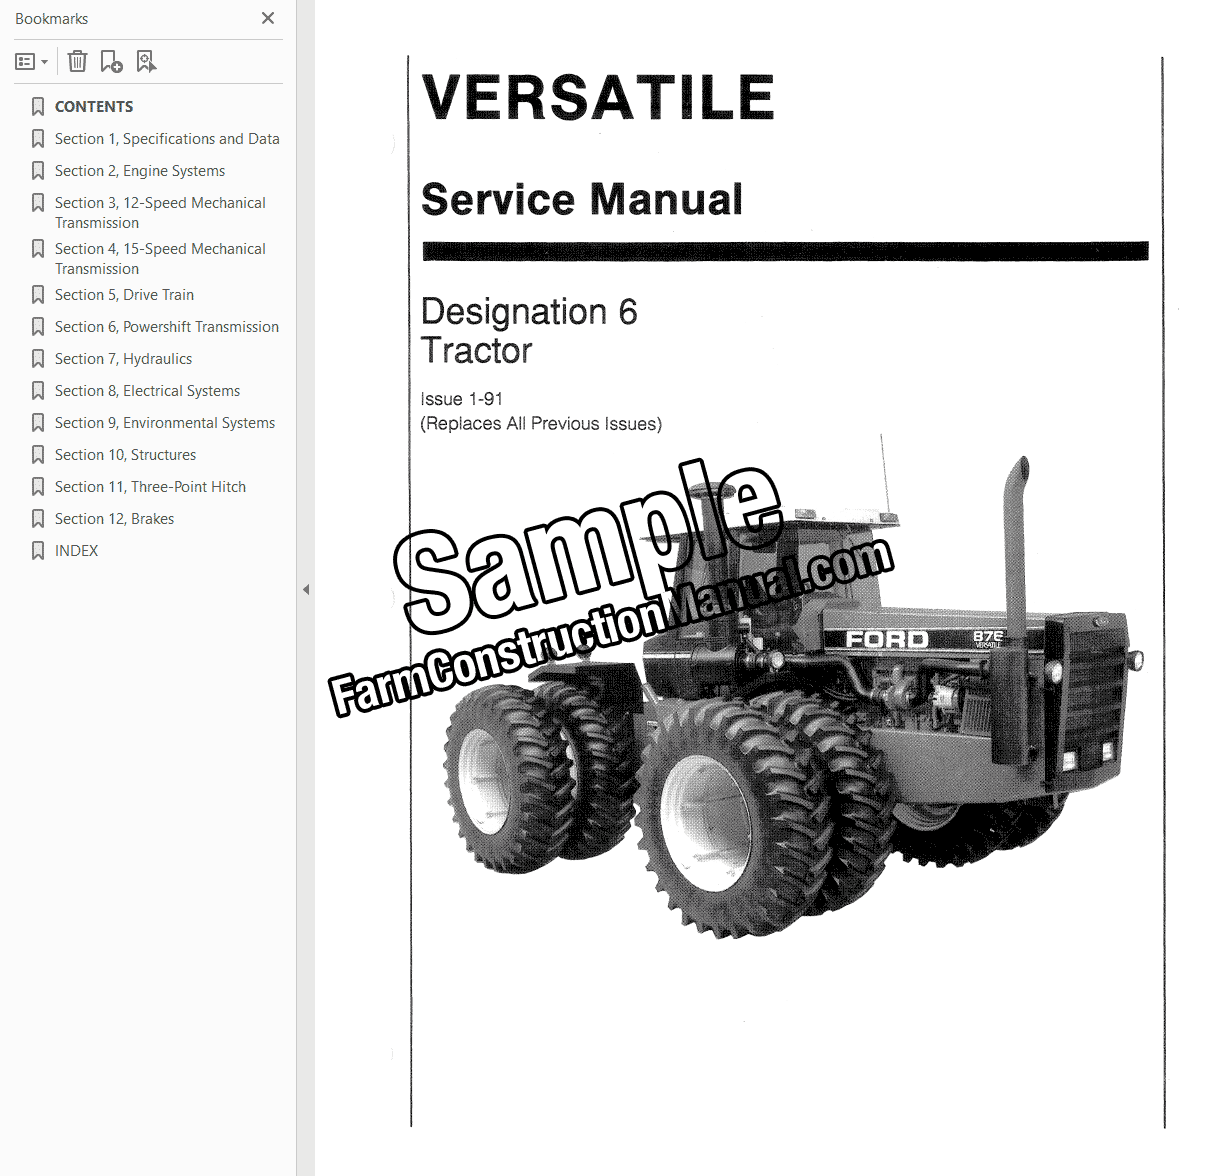Click the bookmark icon beside Section 11

coord(38,487)
